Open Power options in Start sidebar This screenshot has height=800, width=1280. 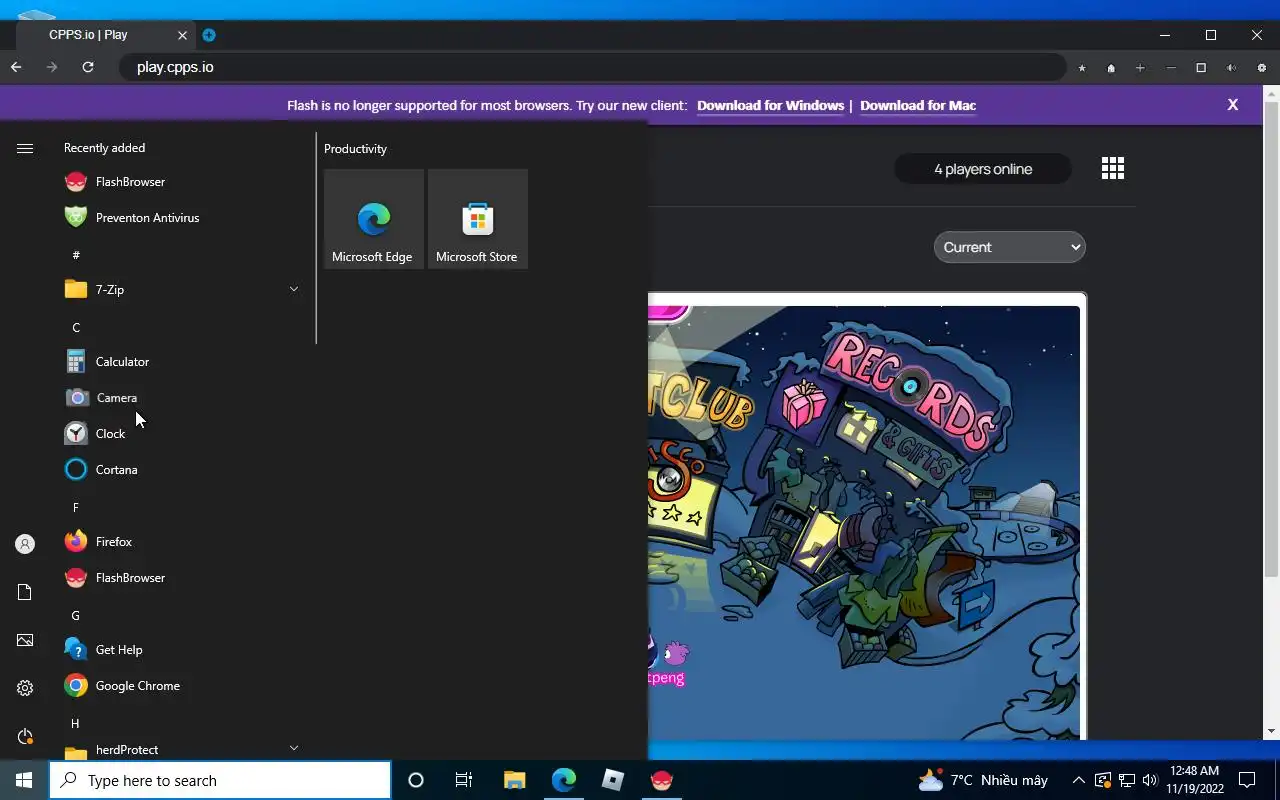coord(25,736)
